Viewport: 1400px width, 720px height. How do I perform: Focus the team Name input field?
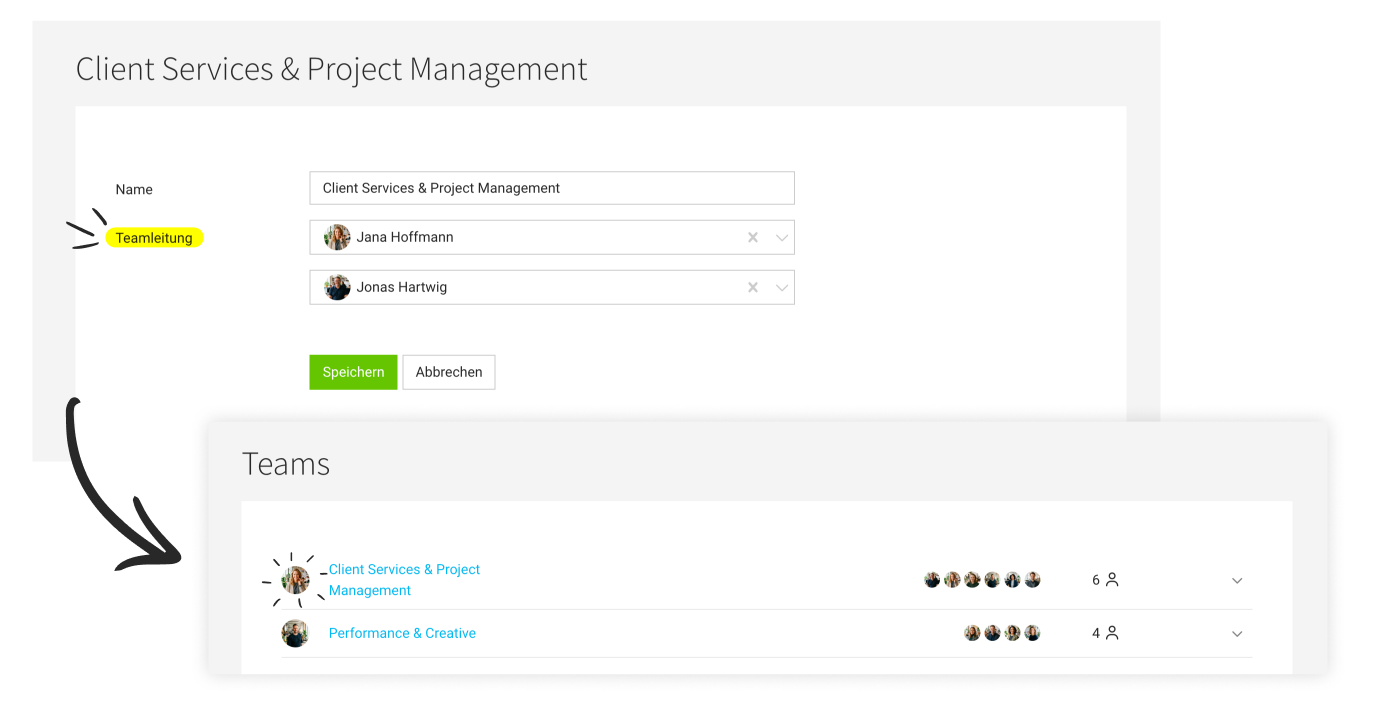[552, 188]
